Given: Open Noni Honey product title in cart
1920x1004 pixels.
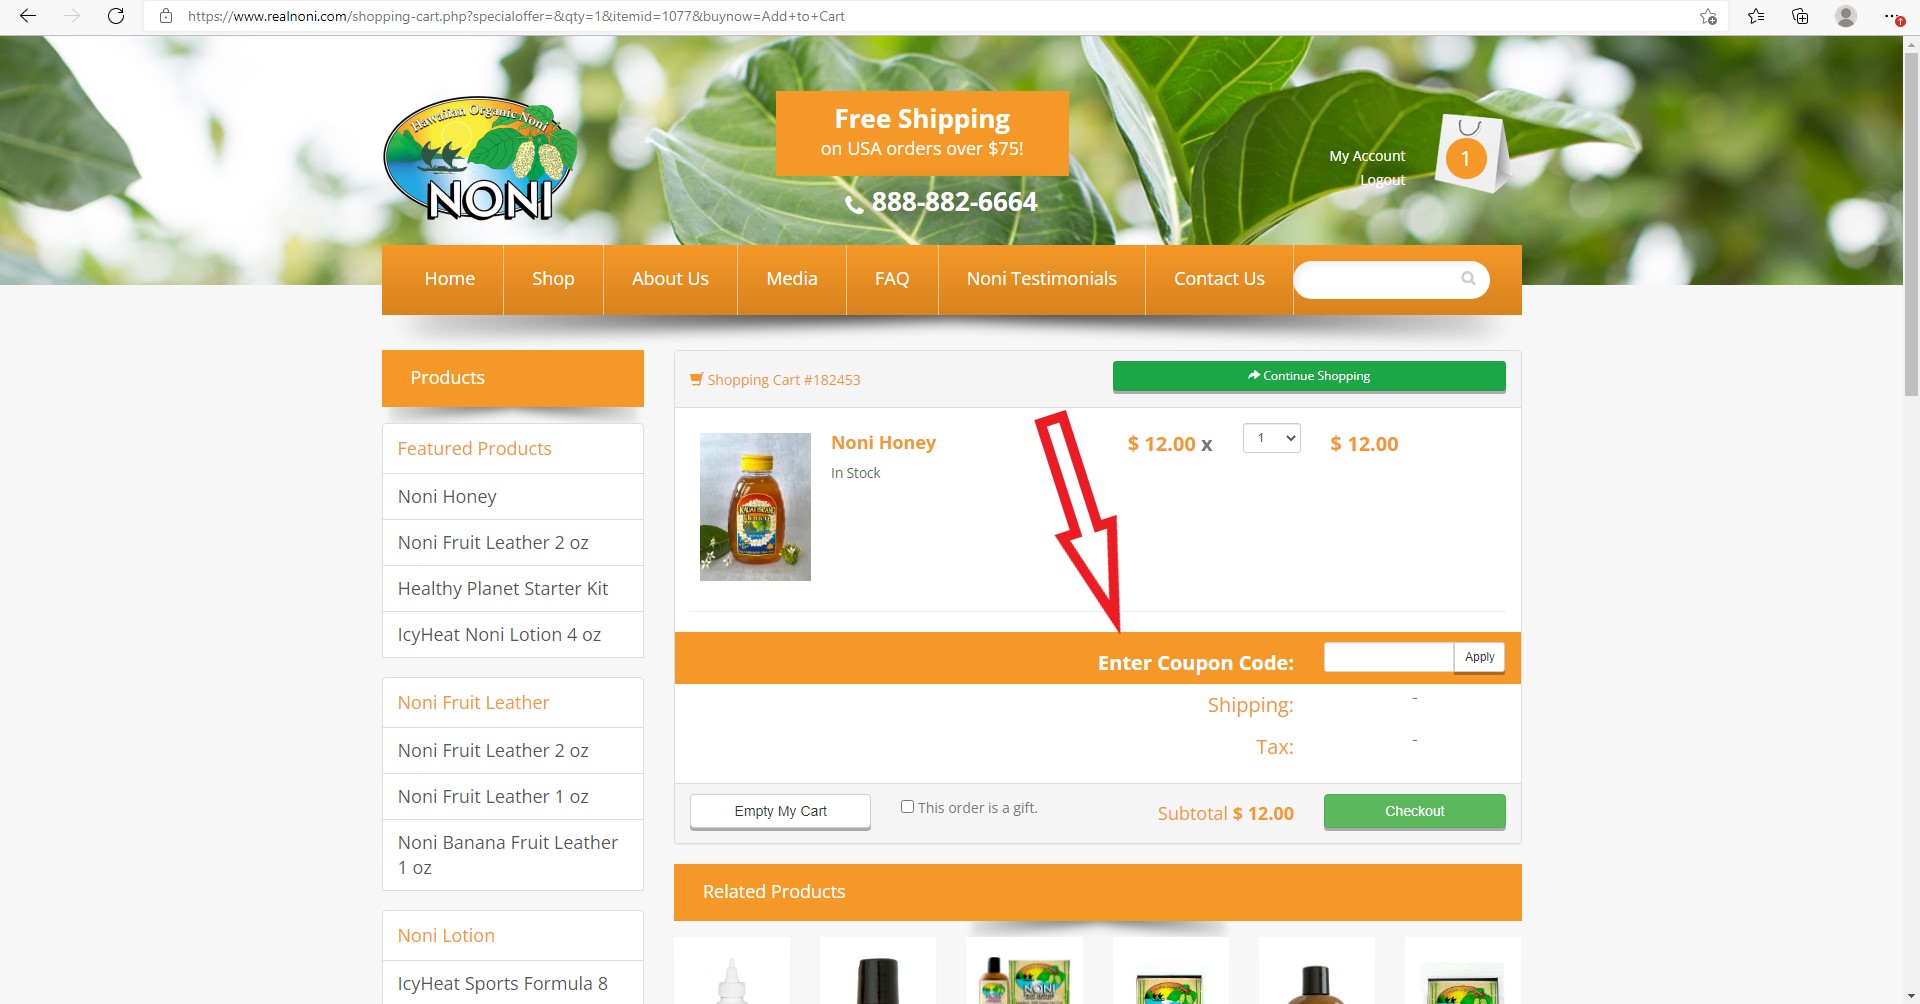Looking at the screenshot, I should (883, 443).
